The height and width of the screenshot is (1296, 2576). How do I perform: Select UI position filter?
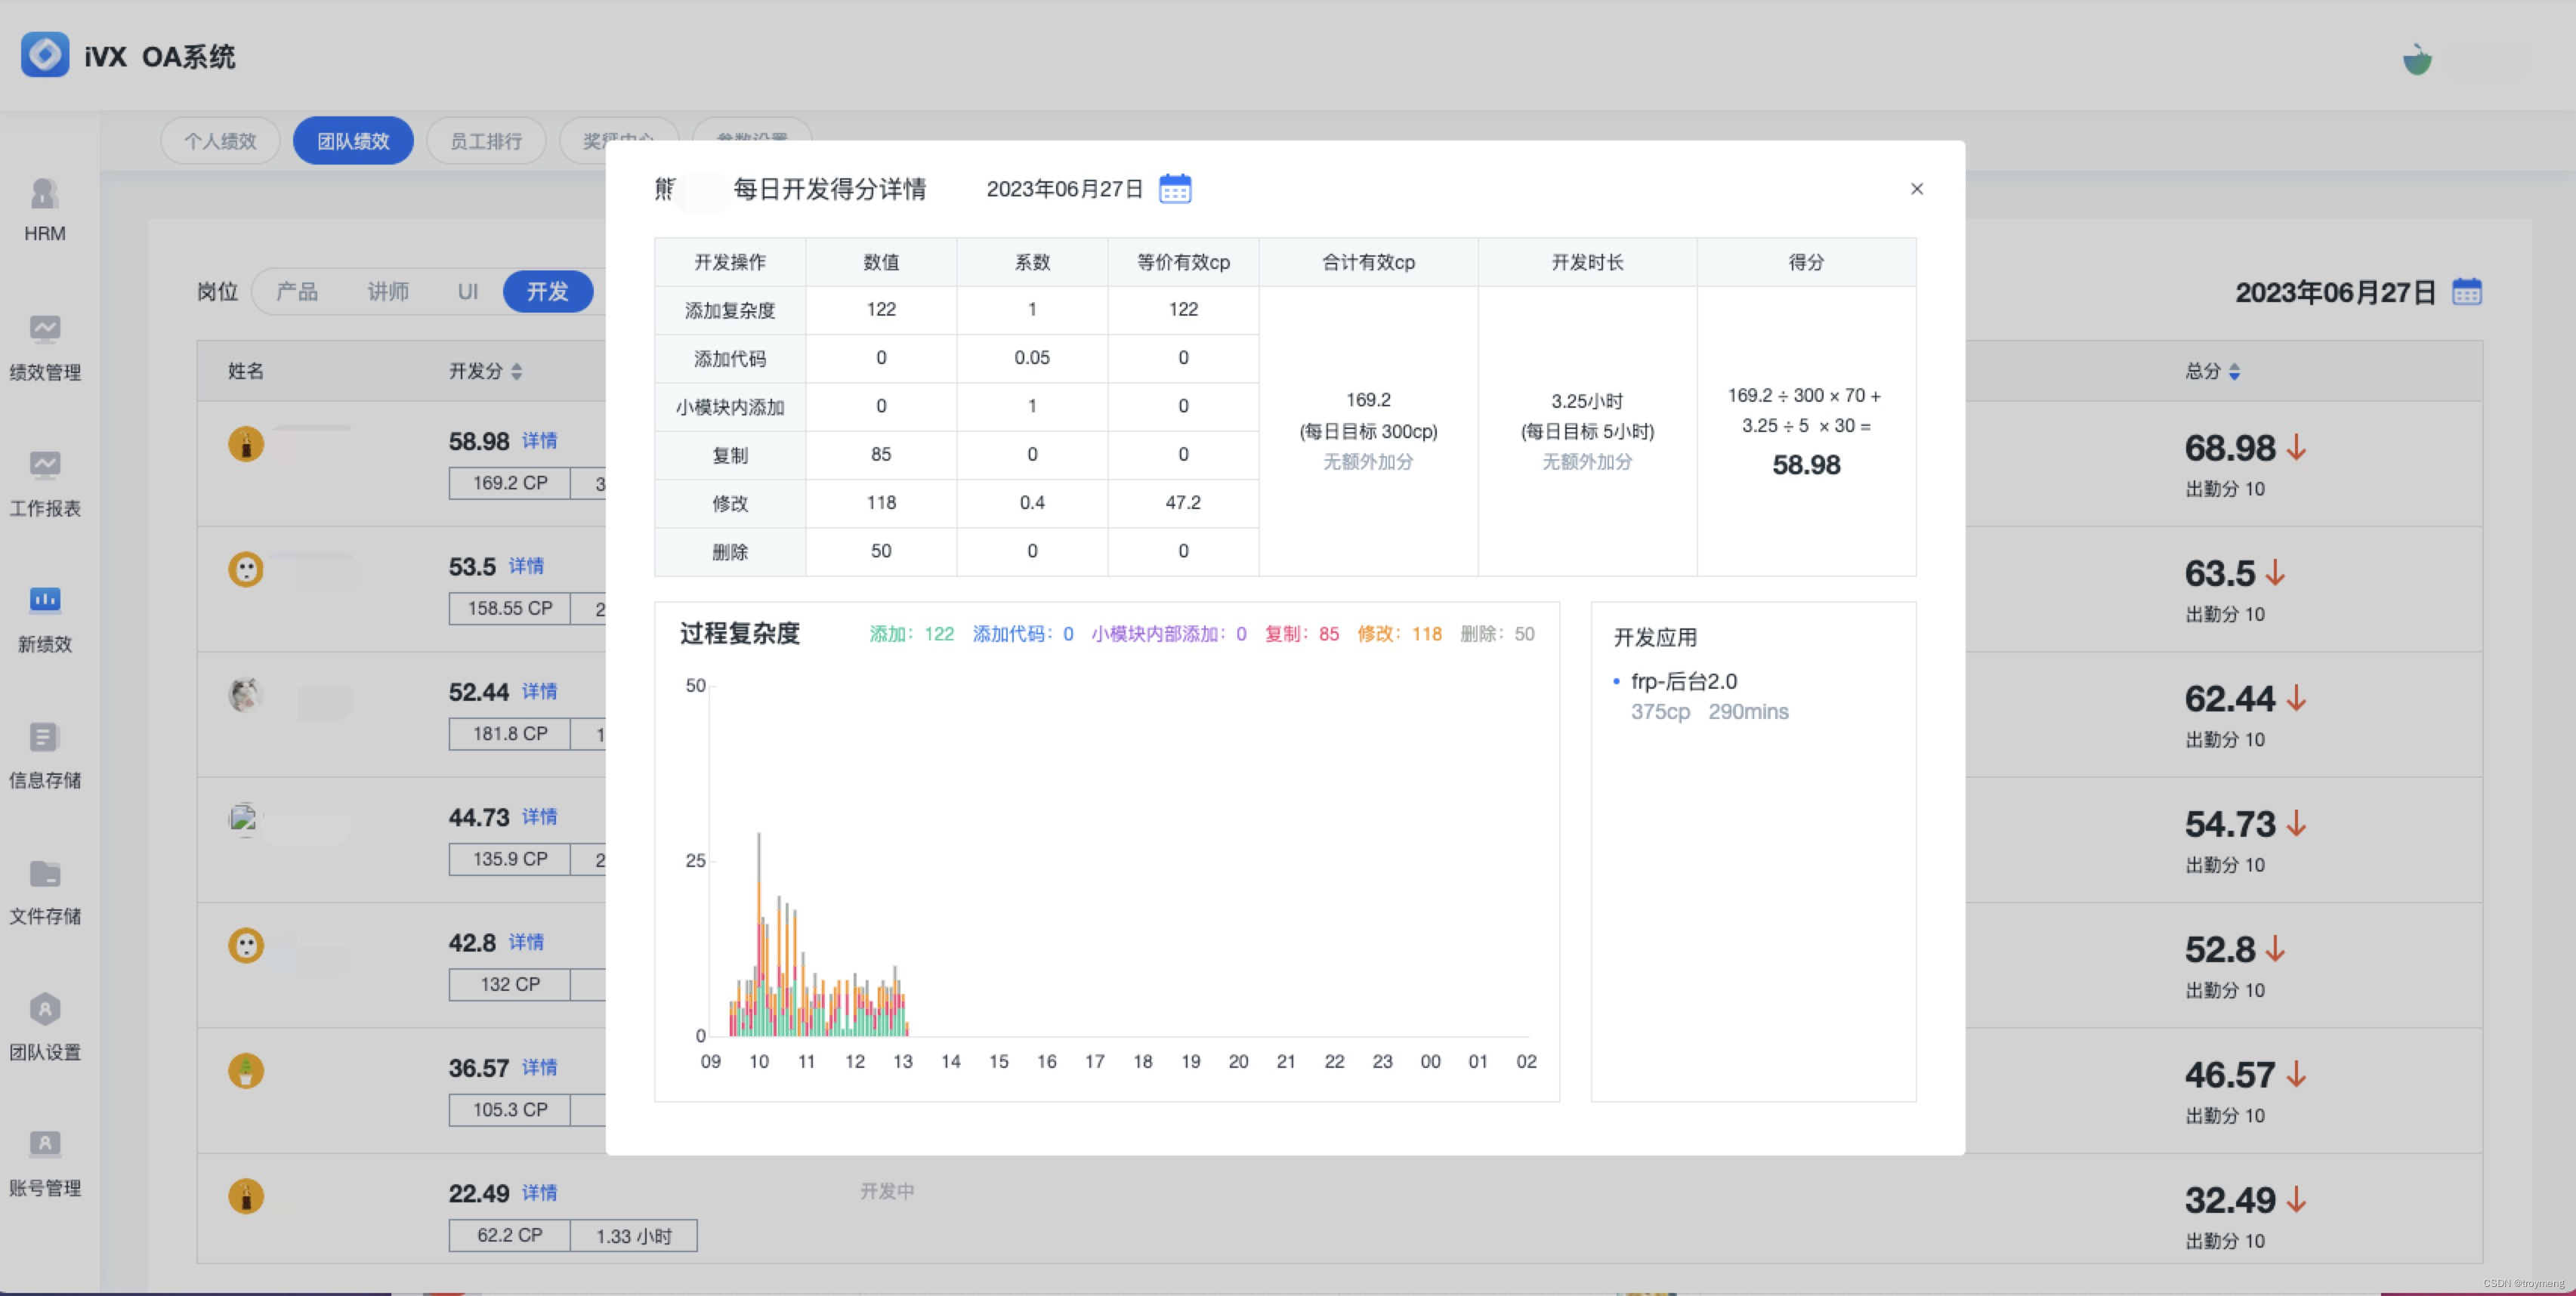coord(468,292)
